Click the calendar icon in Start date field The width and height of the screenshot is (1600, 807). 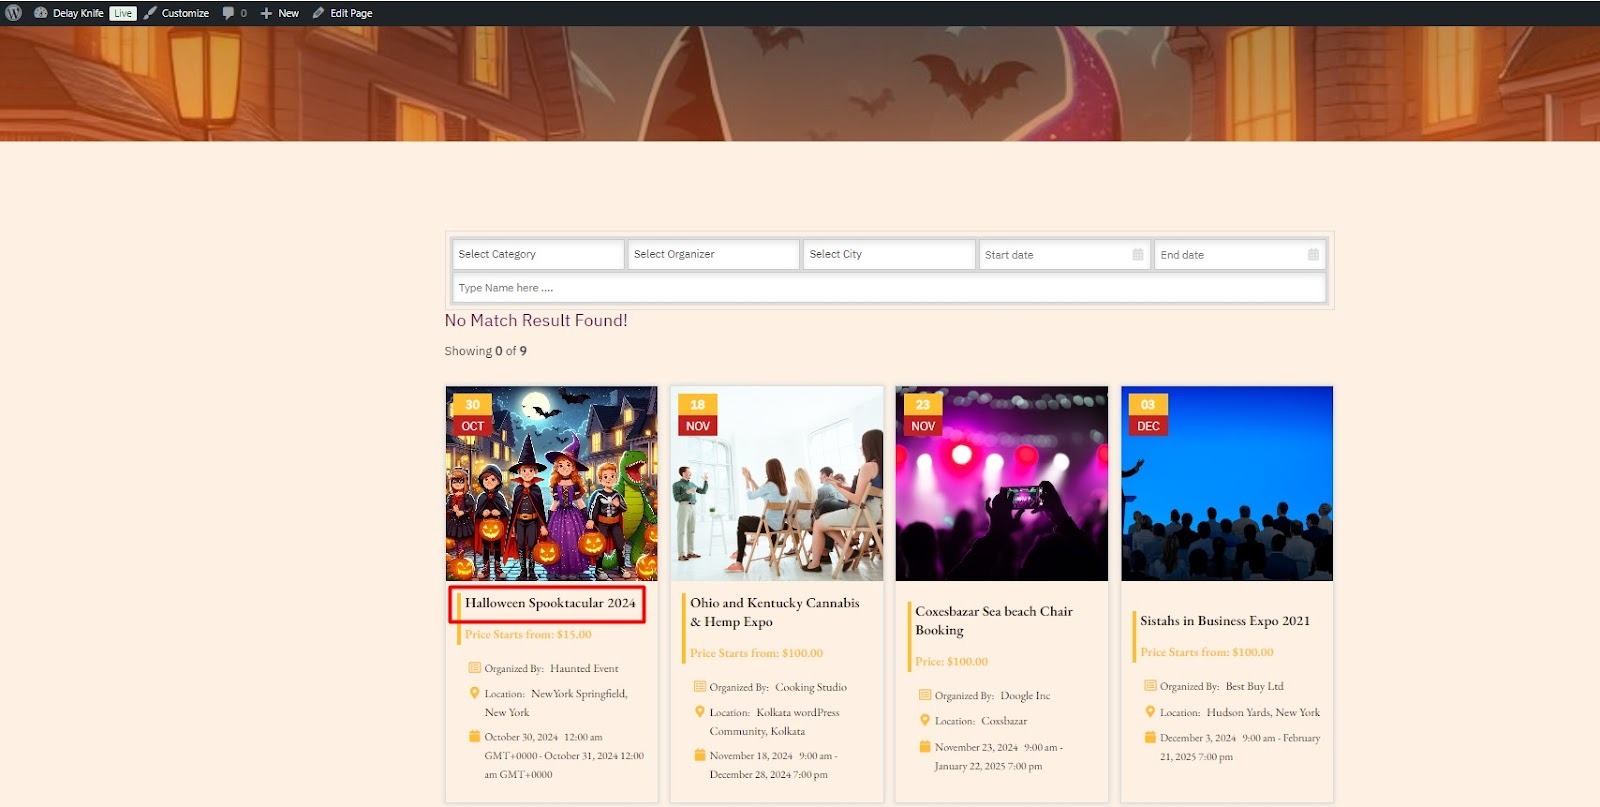point(1137,255)
